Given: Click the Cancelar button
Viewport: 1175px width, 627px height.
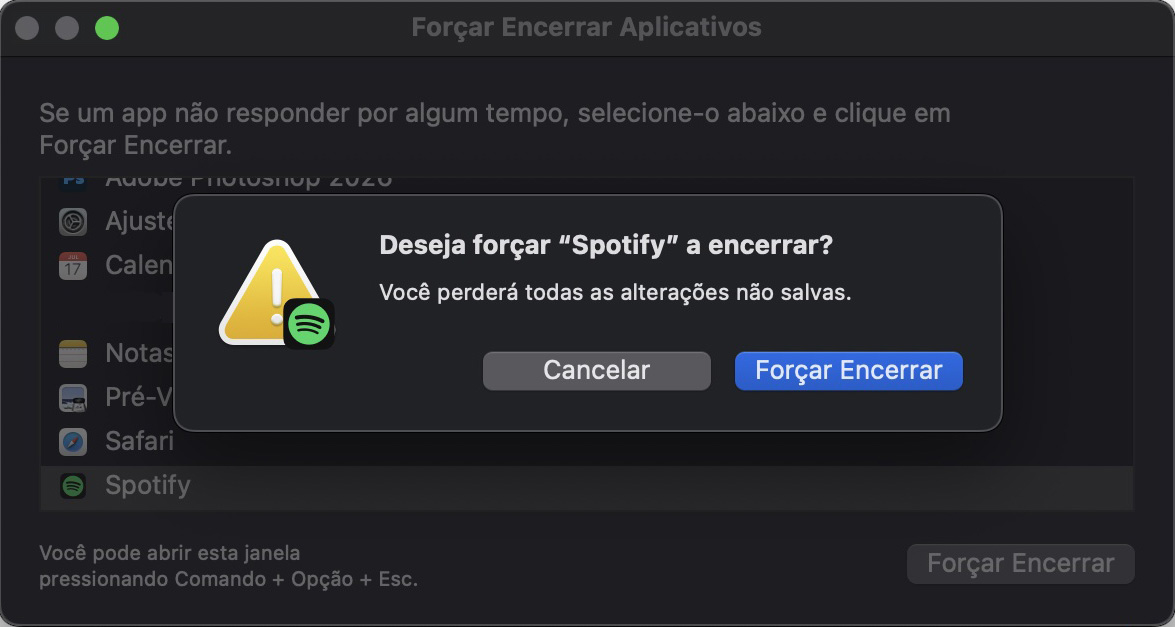Looking at the screenshot, I should pyautogui.click(x=596, y=370).
